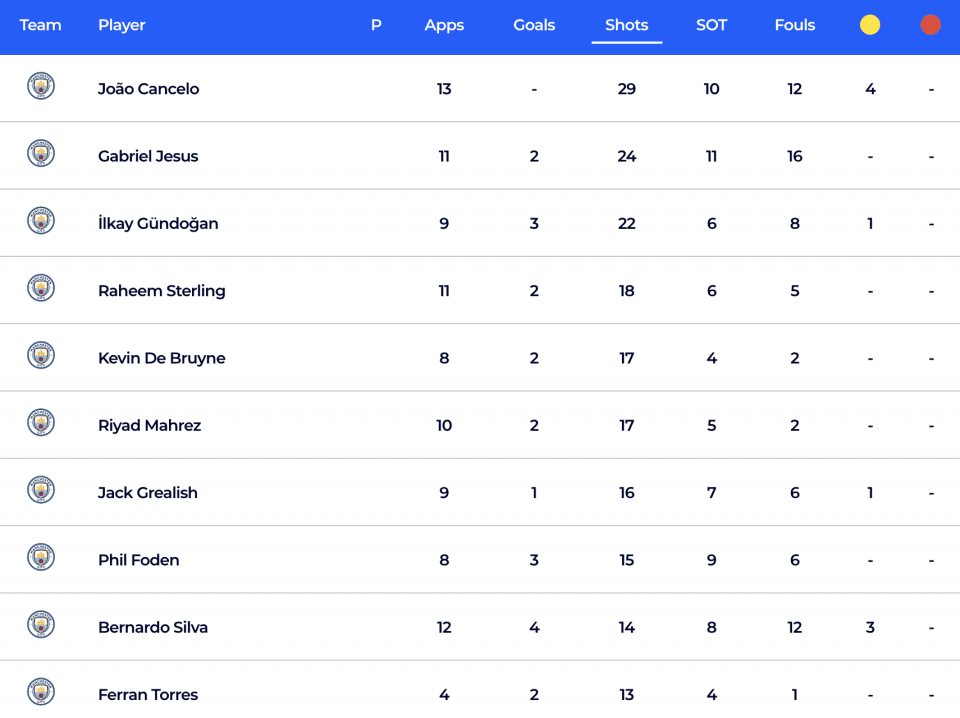Click the P column header

point(376,25)
